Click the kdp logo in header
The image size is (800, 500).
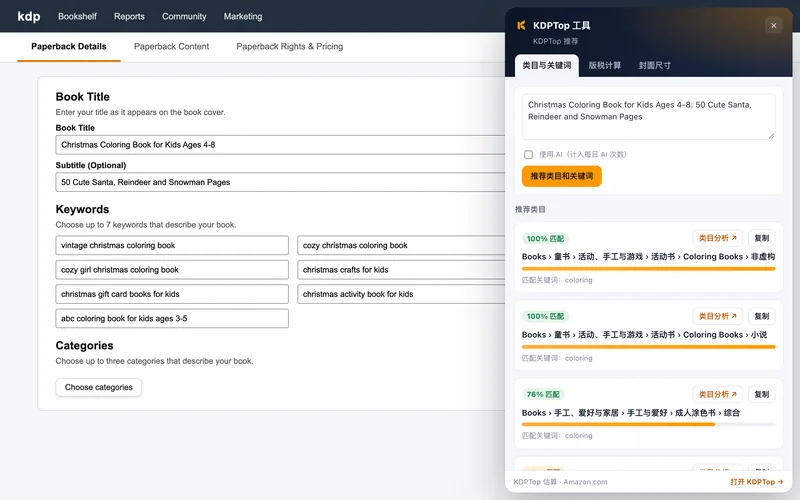(29, 16)
